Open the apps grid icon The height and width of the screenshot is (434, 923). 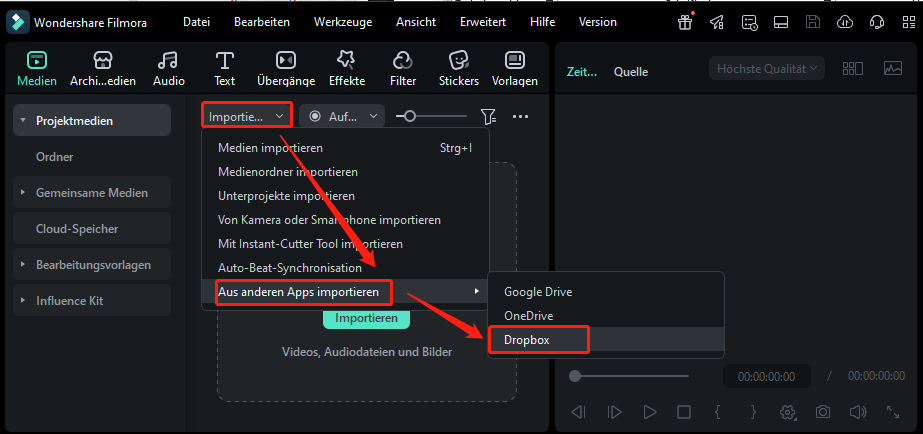click(x=909, y=22)
